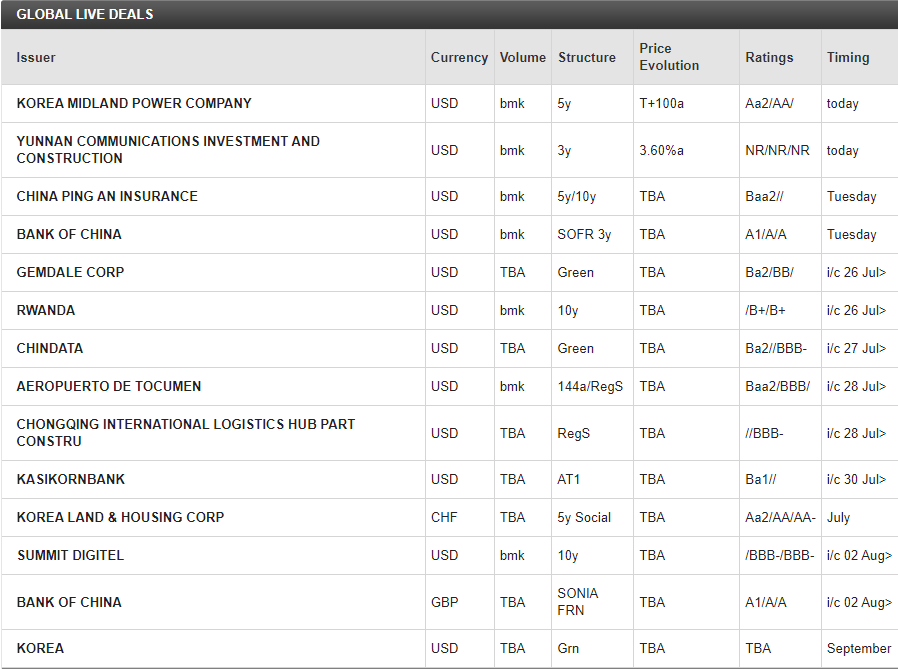
Task: Click the 144a/RegS structure cell
Action: click(589, 387)
